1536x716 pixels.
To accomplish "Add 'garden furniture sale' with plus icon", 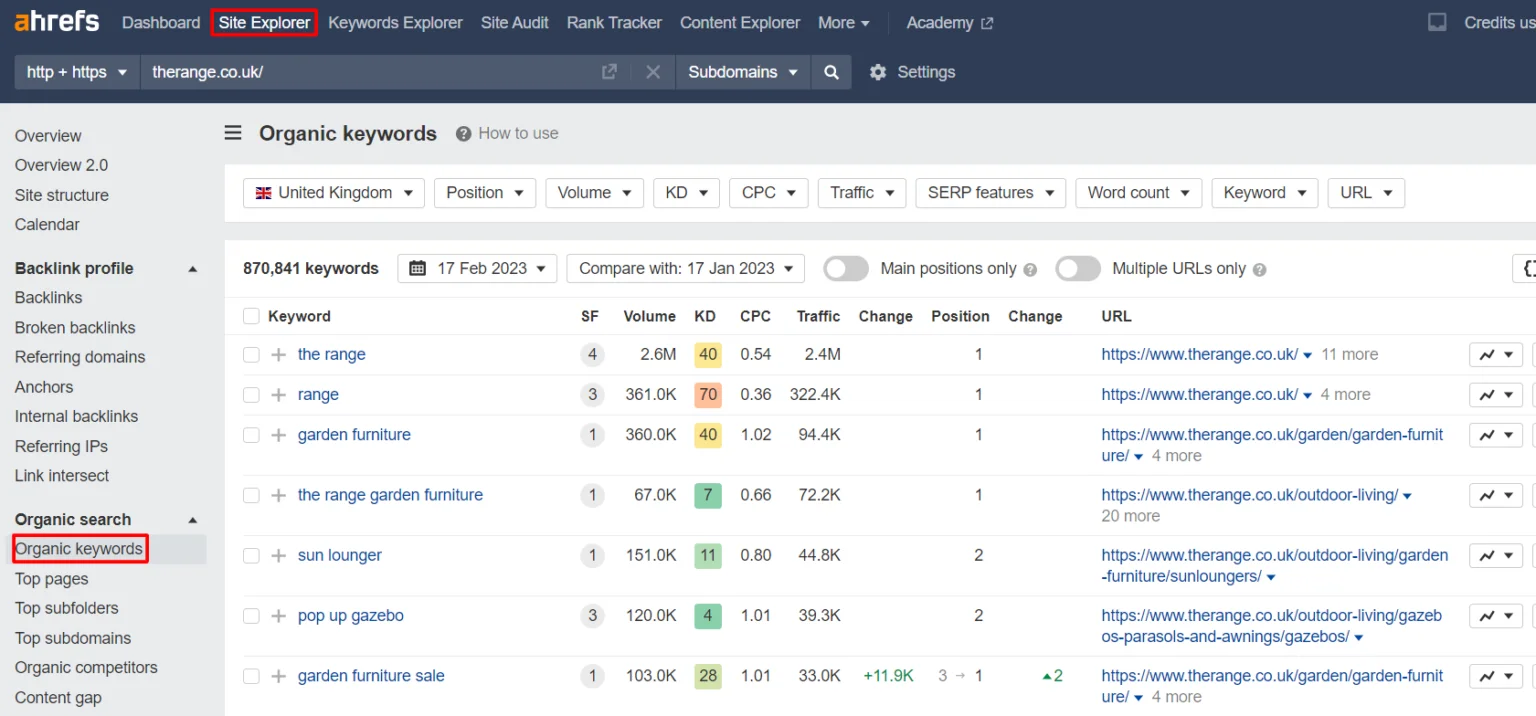I will coord(279,676).
